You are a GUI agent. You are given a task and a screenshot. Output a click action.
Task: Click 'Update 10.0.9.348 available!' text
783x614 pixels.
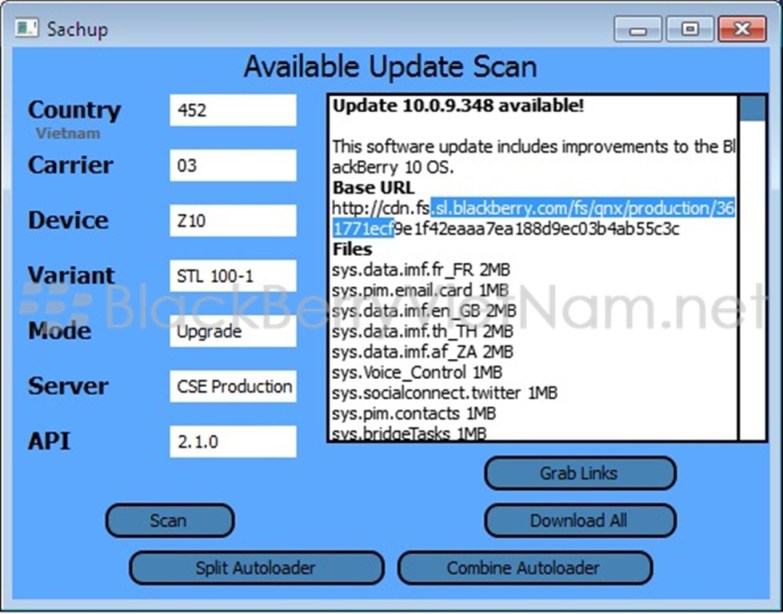tap(458, 106)
